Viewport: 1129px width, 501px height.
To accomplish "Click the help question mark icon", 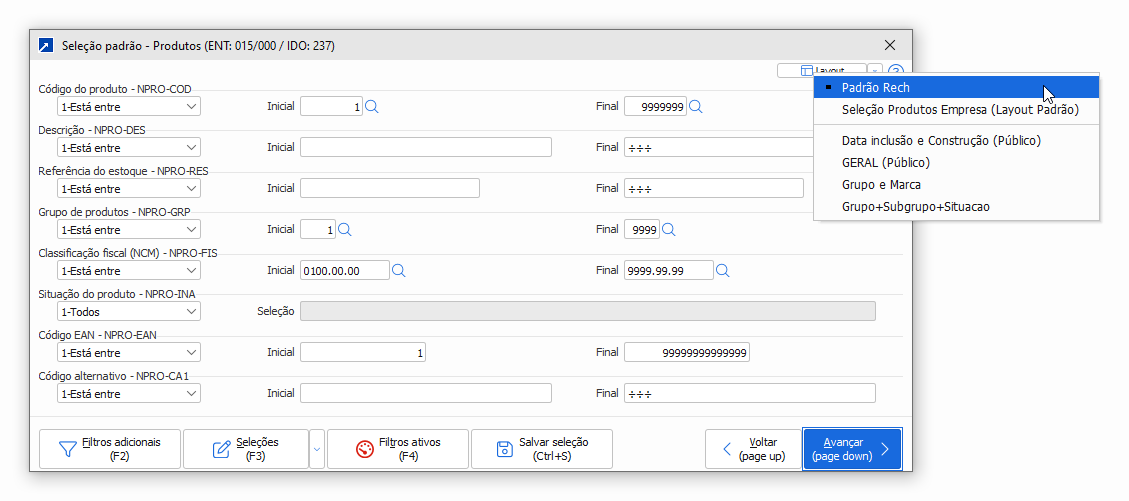I will [895, 71].
